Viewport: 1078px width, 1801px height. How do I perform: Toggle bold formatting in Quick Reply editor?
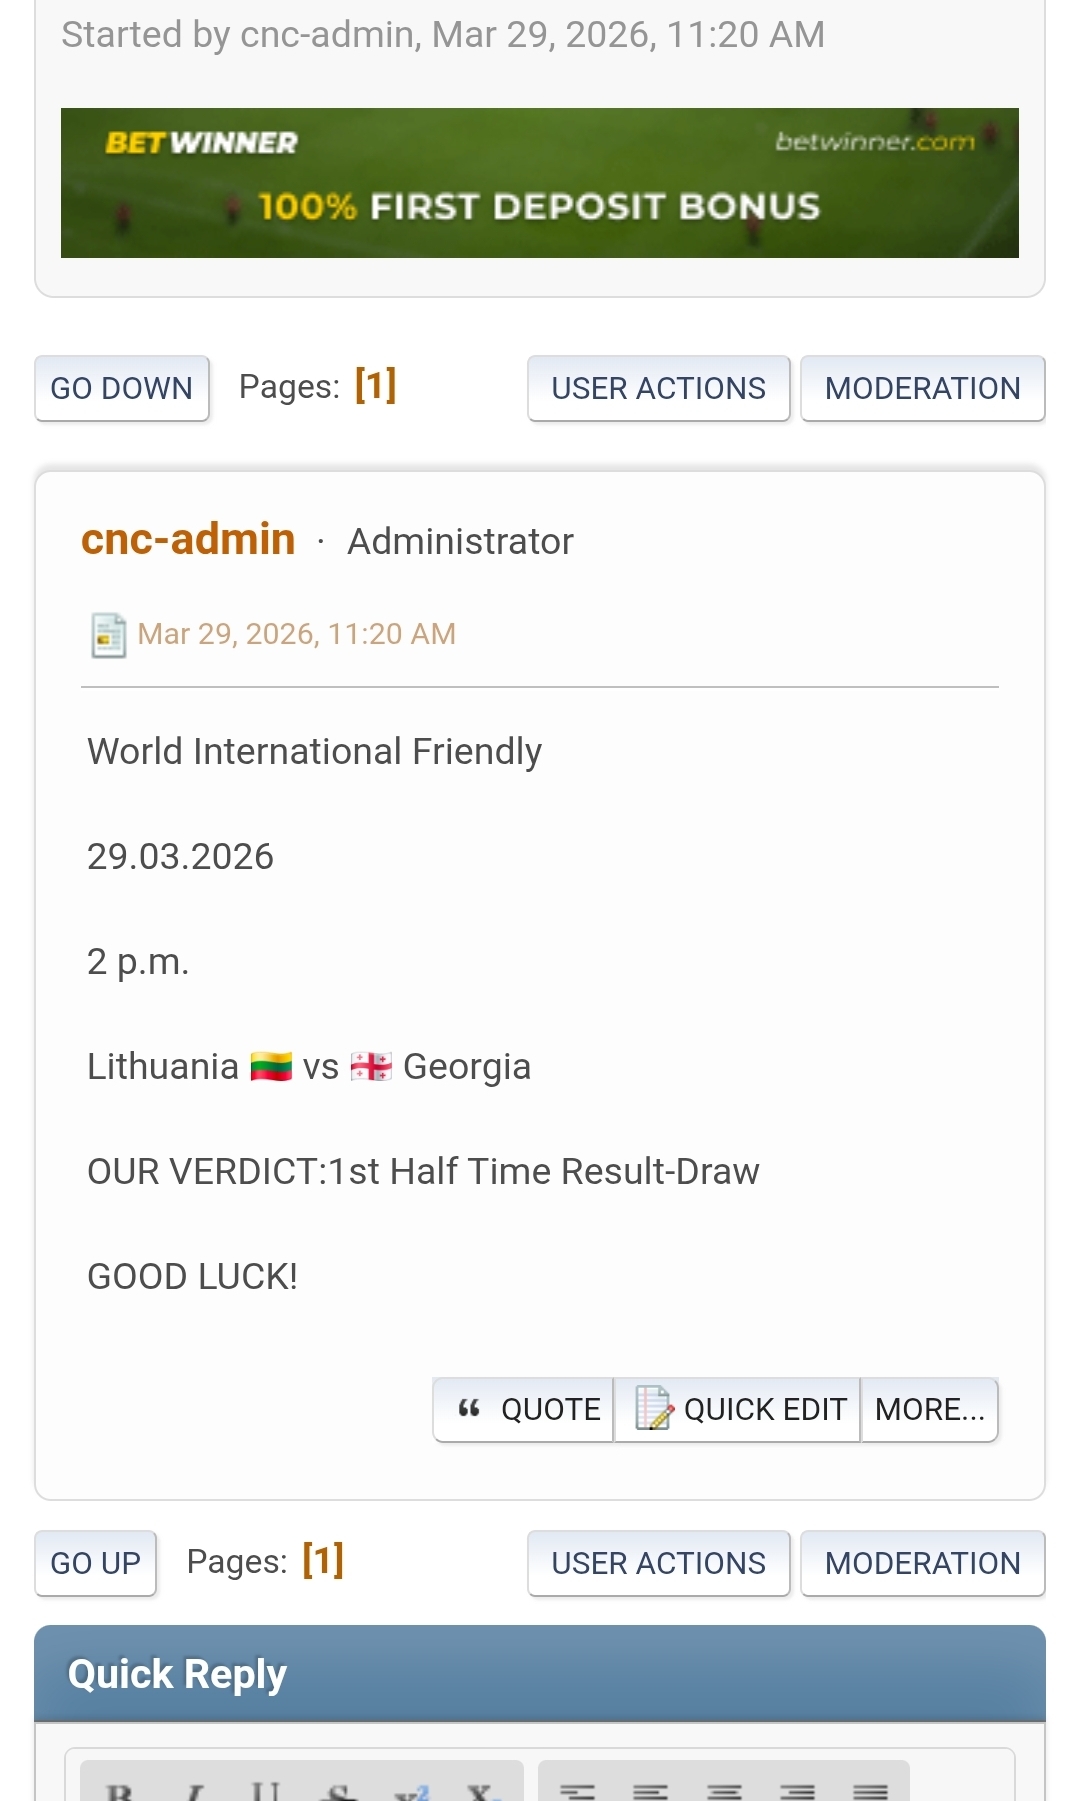120,1790
